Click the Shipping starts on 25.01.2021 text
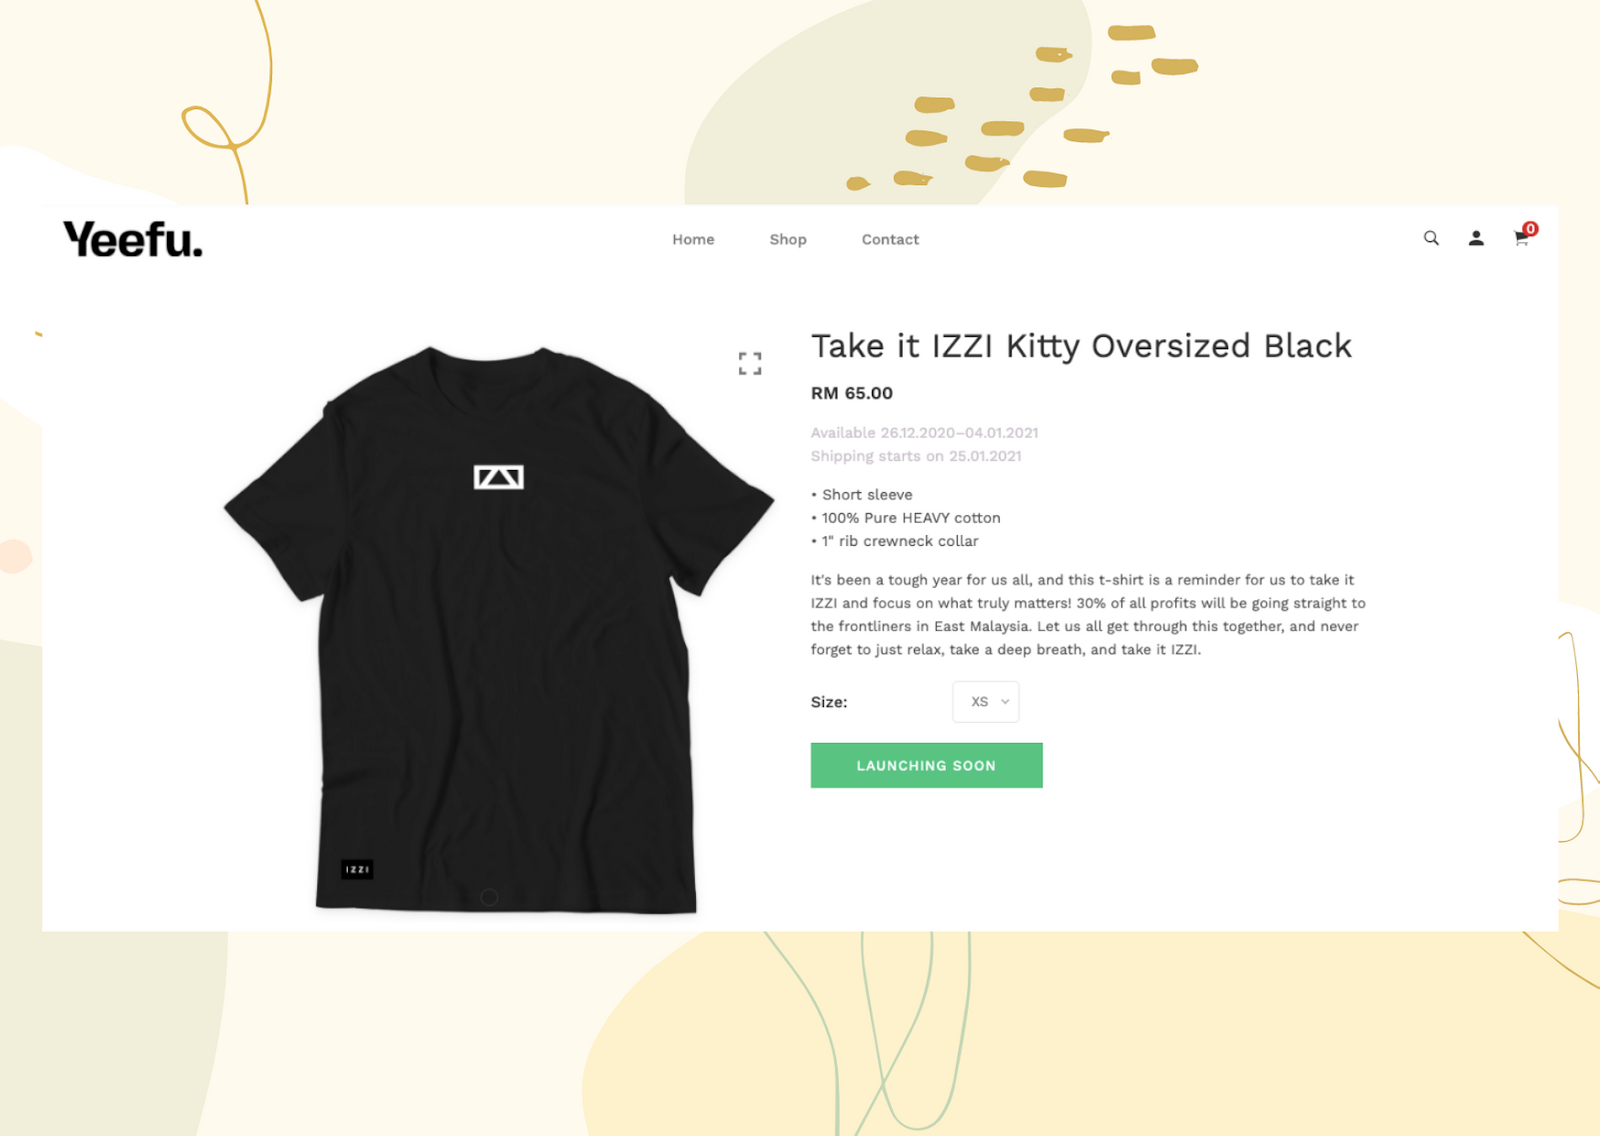 [x=916, y=456]
